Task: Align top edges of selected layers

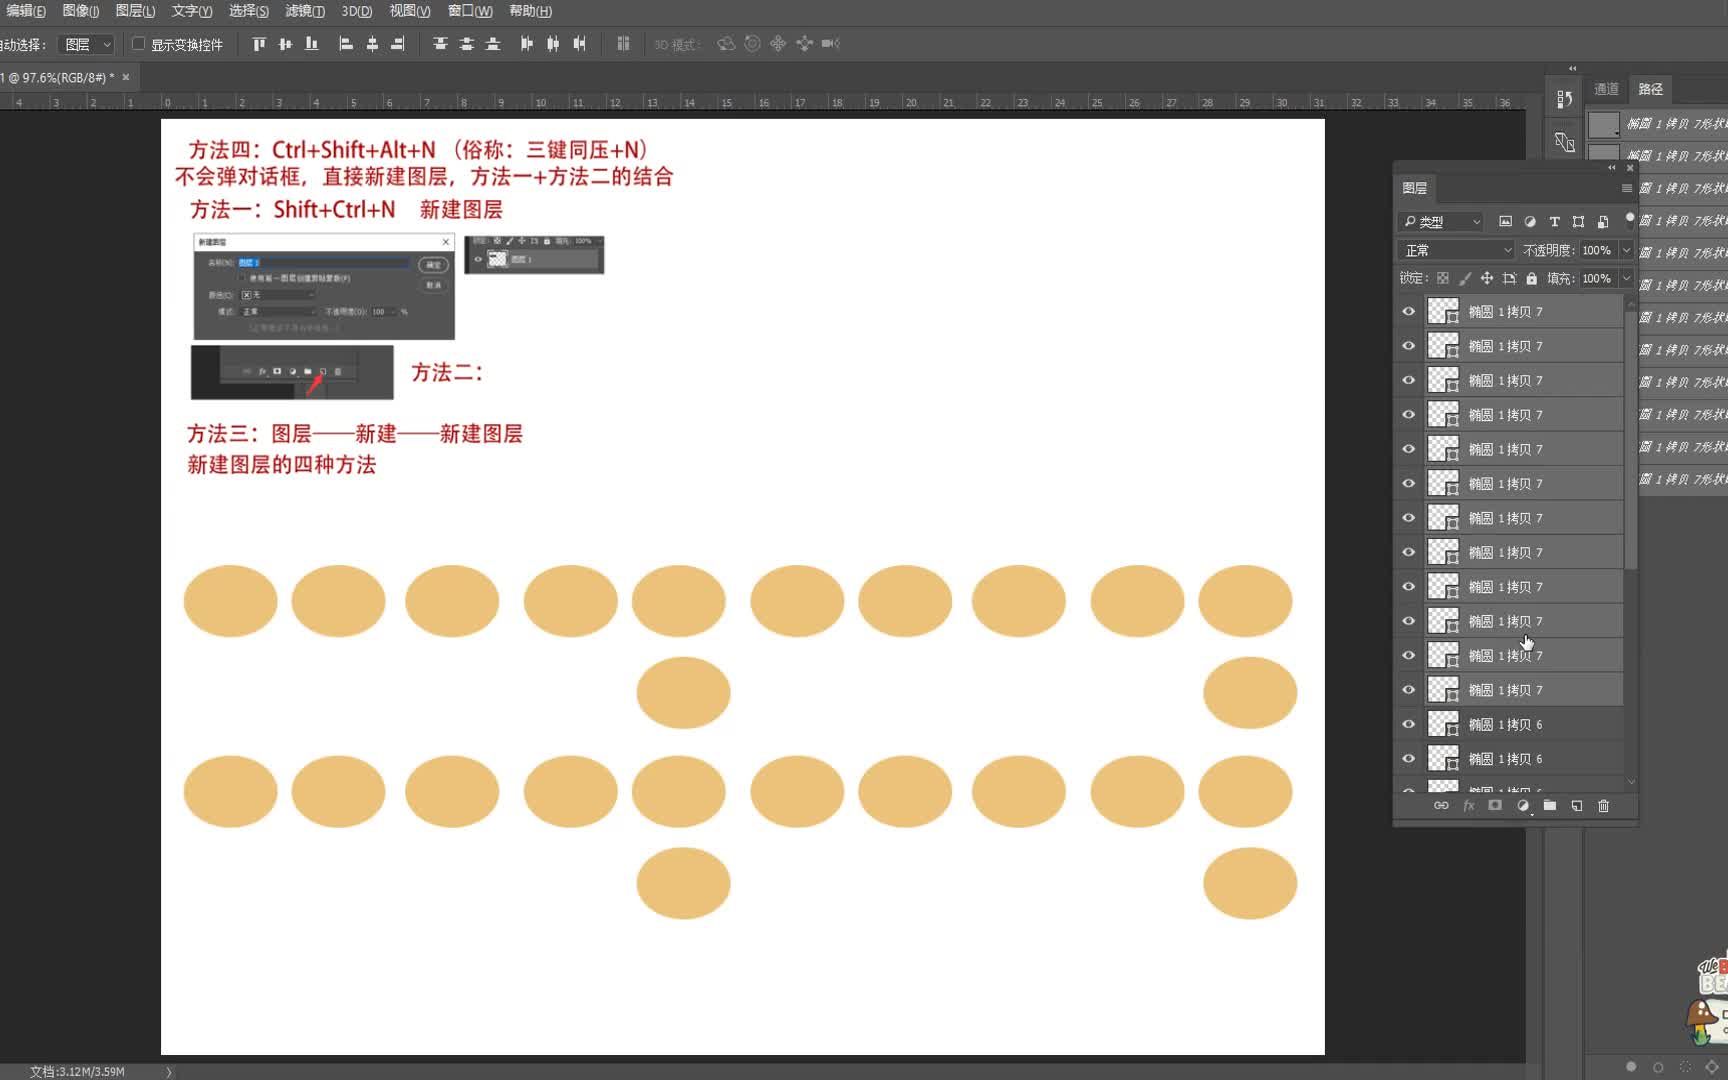Action: click(259, 44)
